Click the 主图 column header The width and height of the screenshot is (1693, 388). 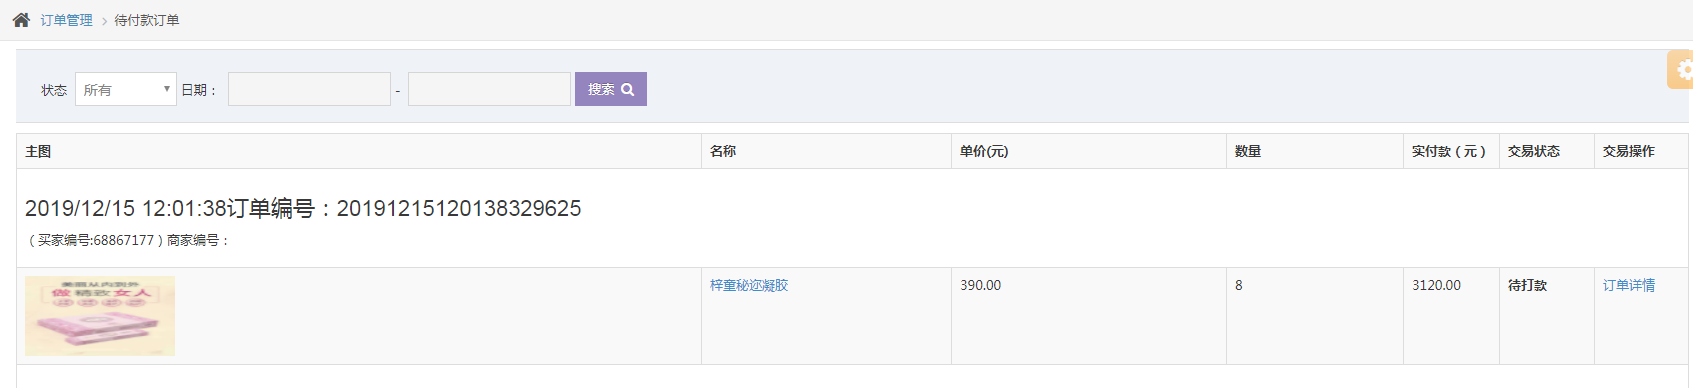click(x=38, y=151)
